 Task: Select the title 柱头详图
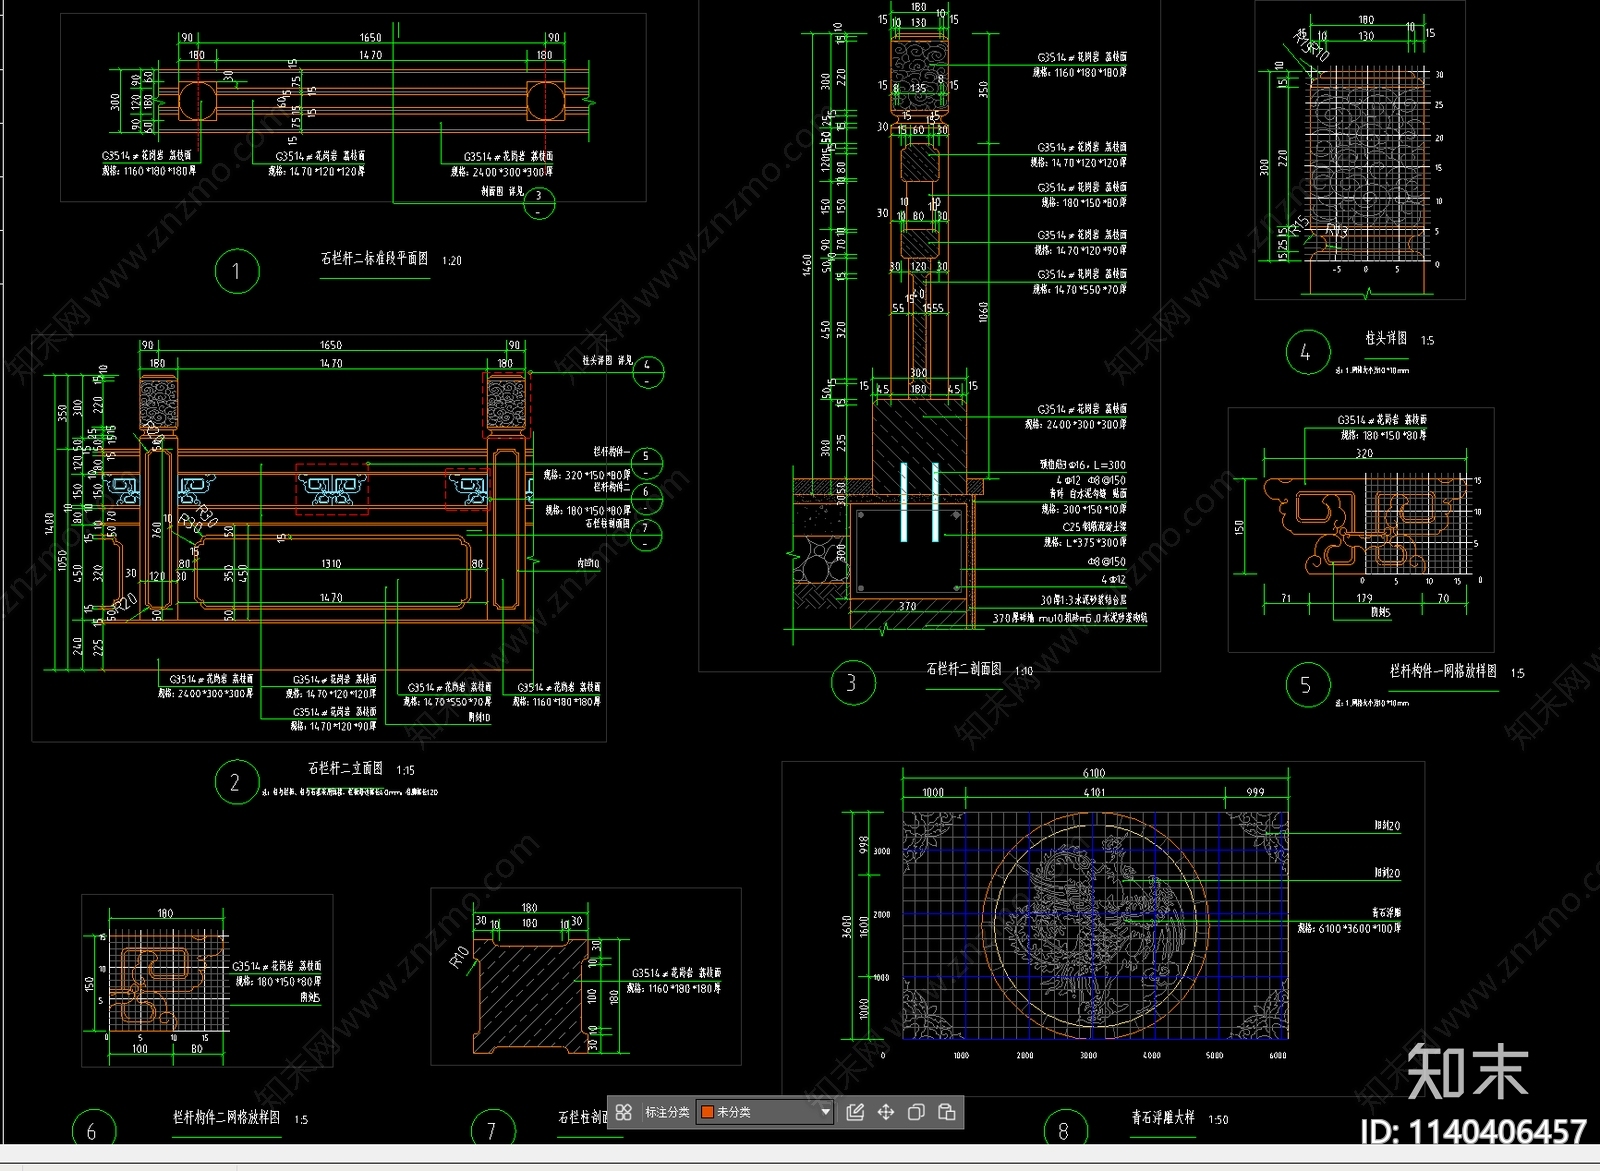[1386, 338]
